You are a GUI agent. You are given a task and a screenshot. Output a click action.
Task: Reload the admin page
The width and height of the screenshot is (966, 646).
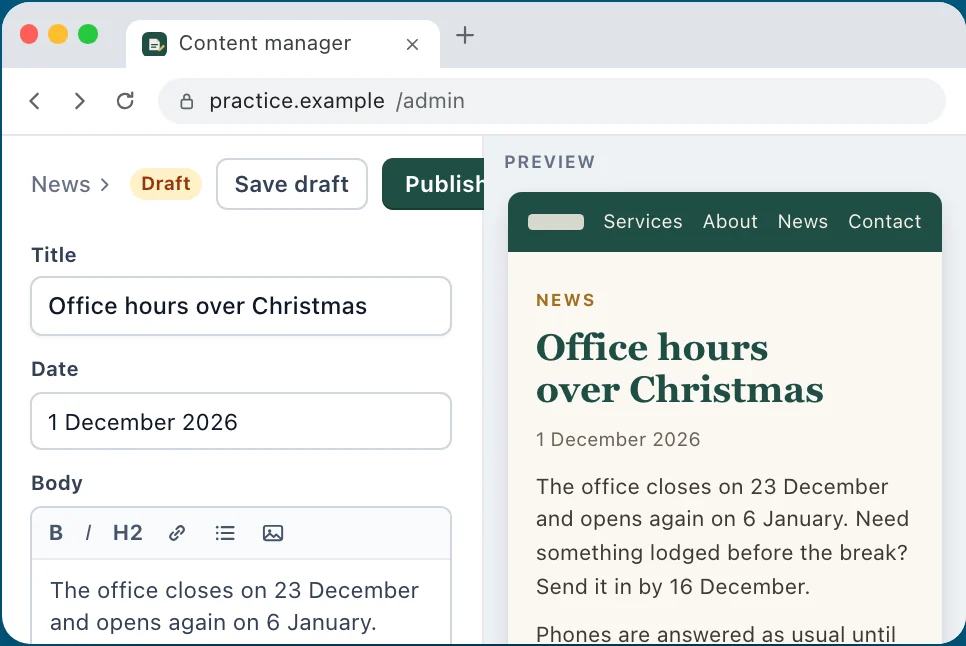click(x=125, y=101)
